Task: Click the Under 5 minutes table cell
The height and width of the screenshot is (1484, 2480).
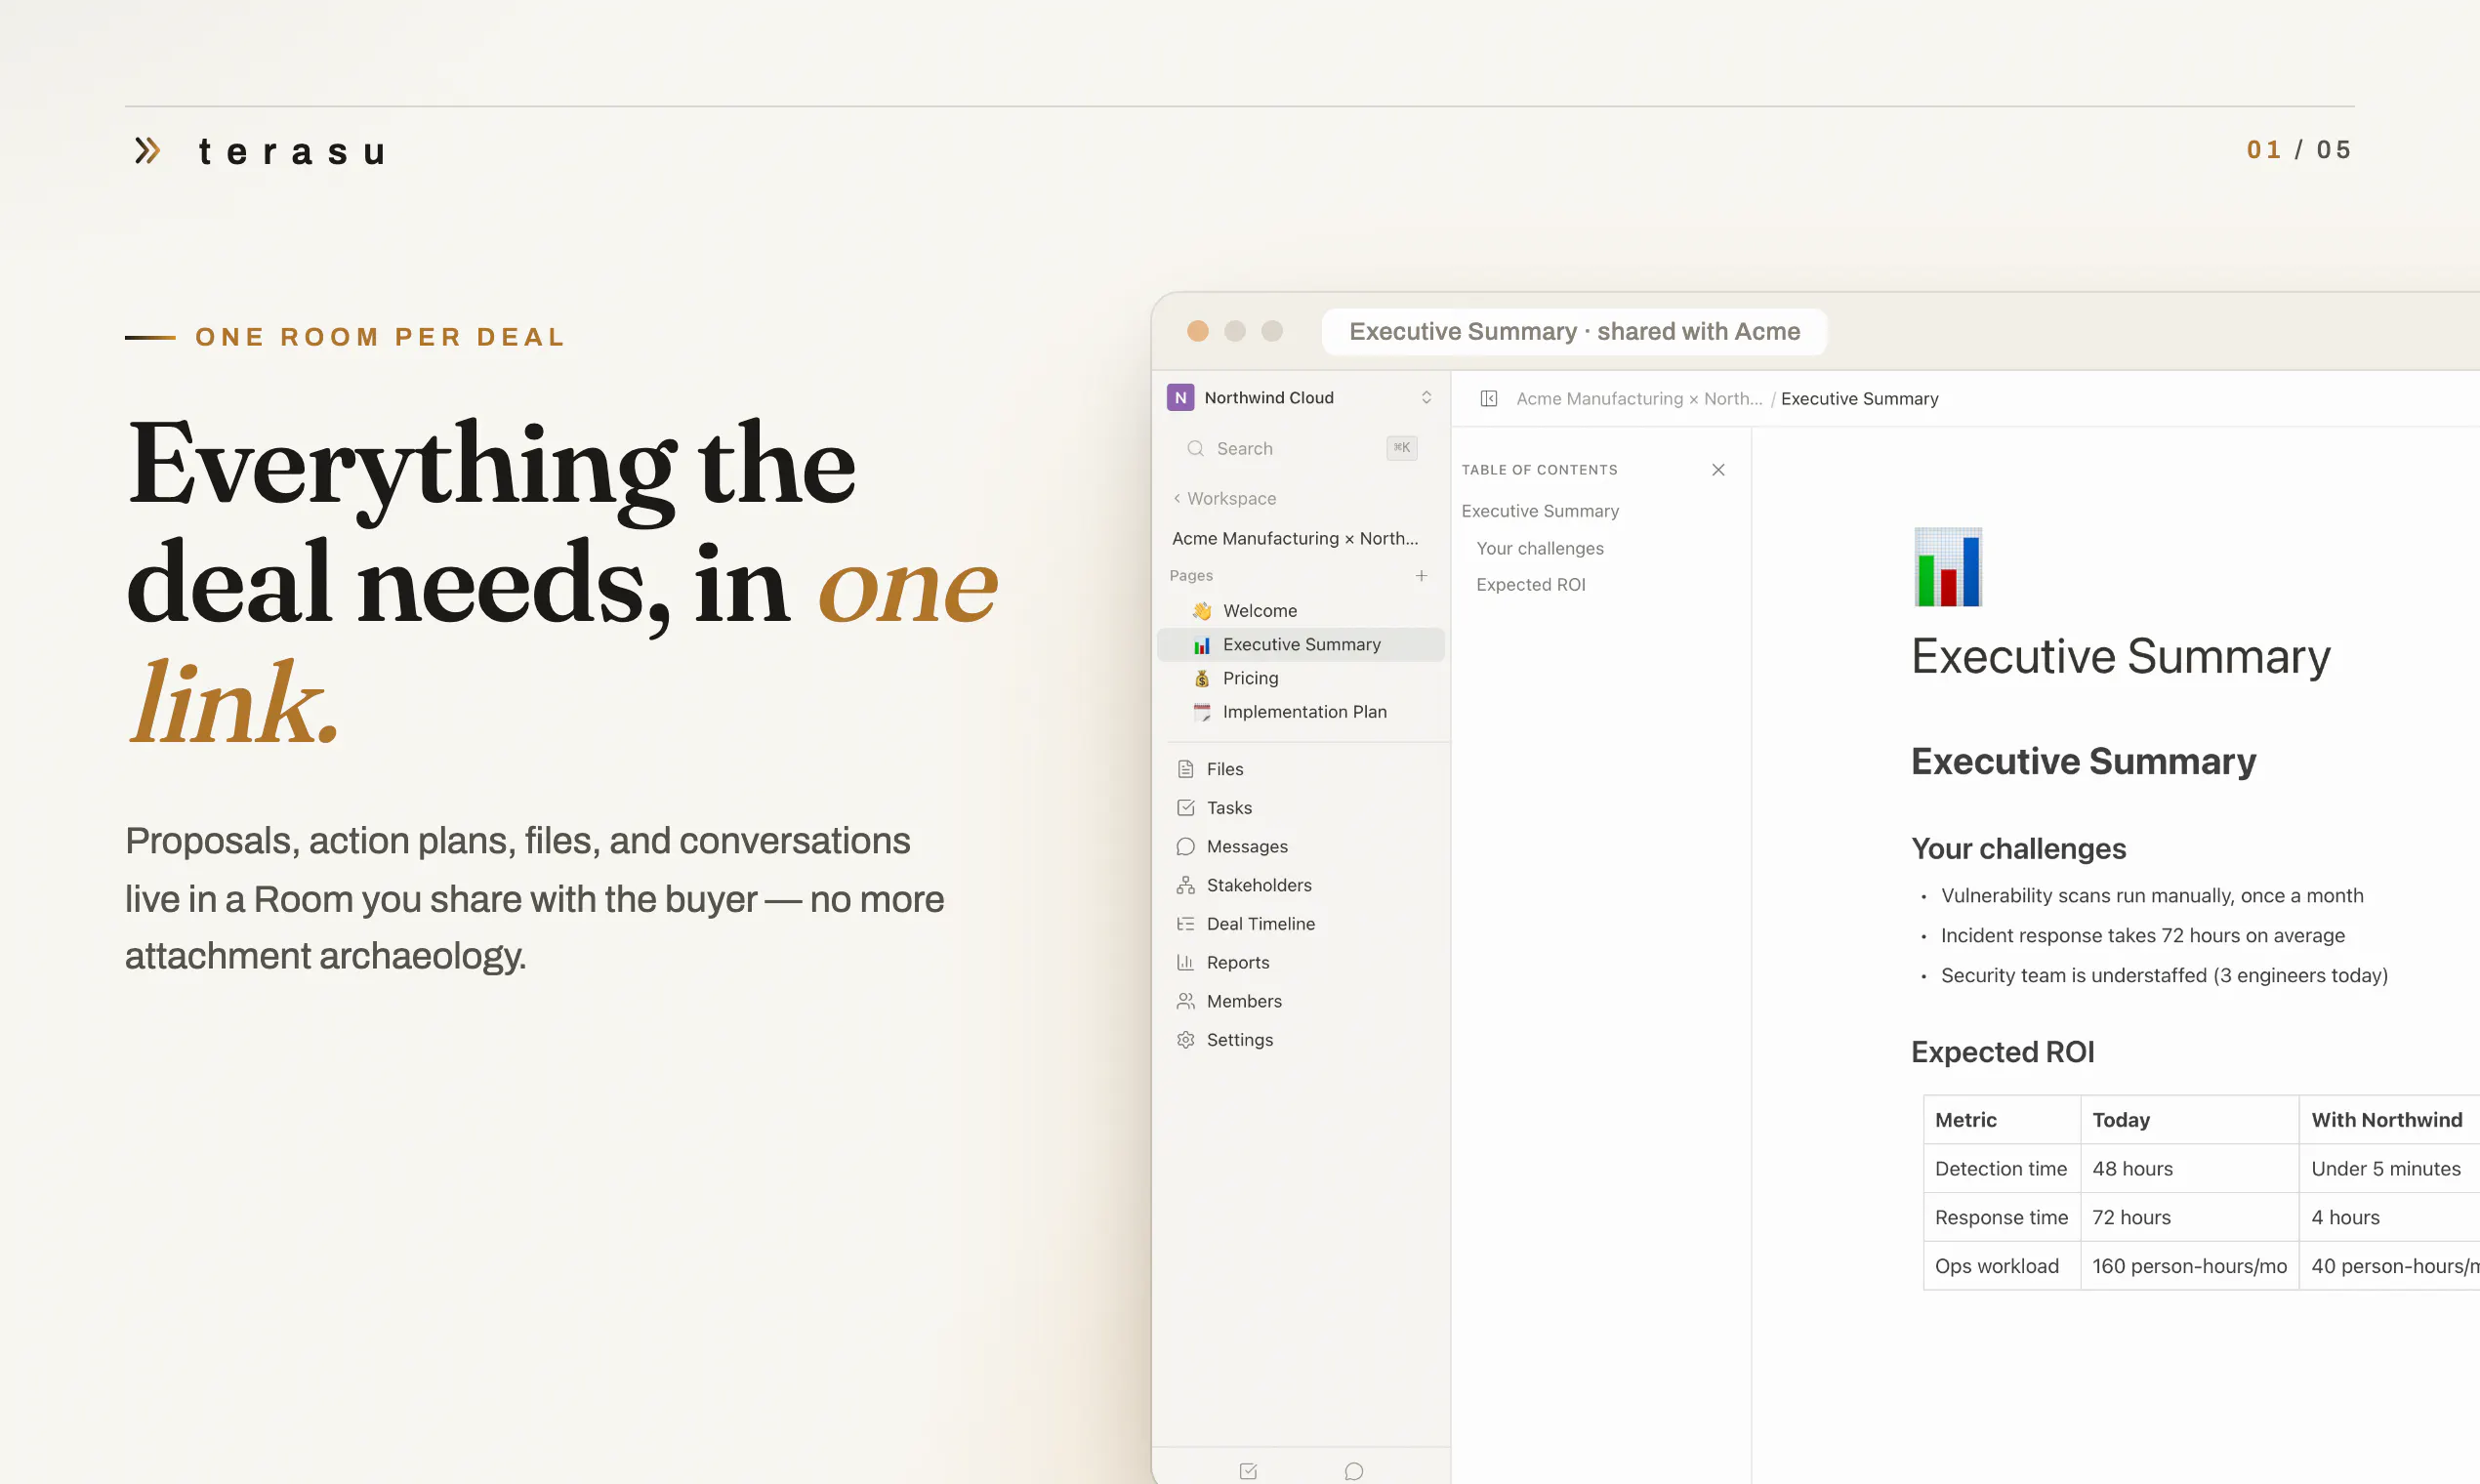Action: (2389, 1169)
